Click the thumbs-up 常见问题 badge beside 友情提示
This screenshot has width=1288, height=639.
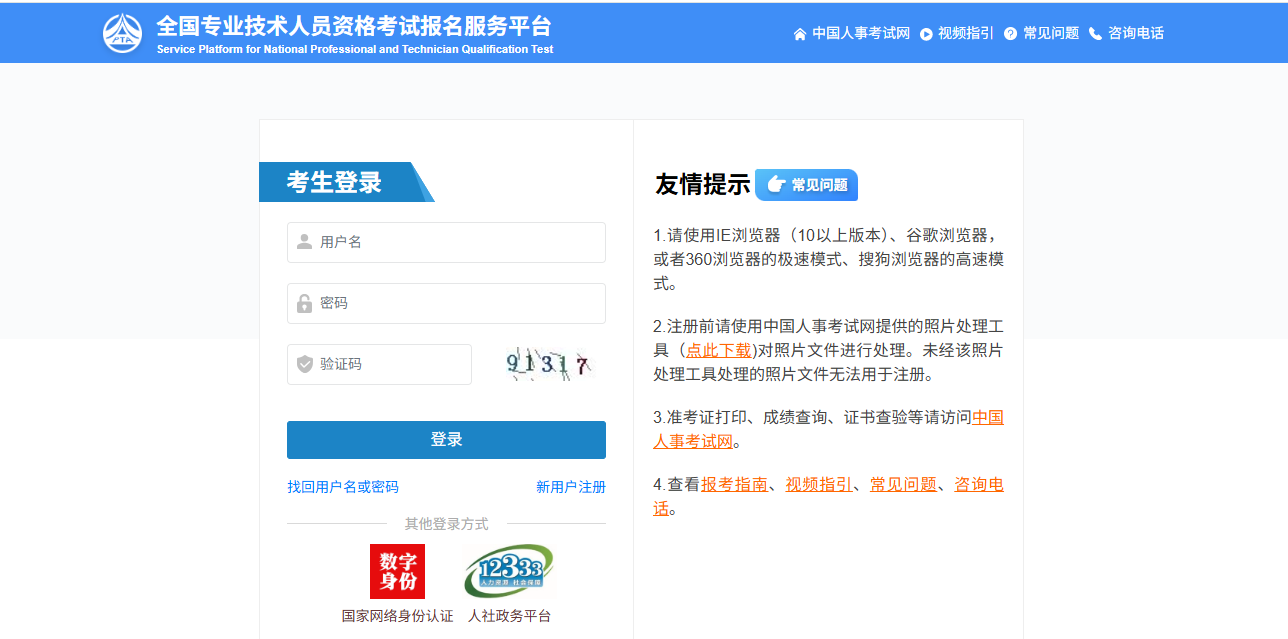[x=808, y=185]
